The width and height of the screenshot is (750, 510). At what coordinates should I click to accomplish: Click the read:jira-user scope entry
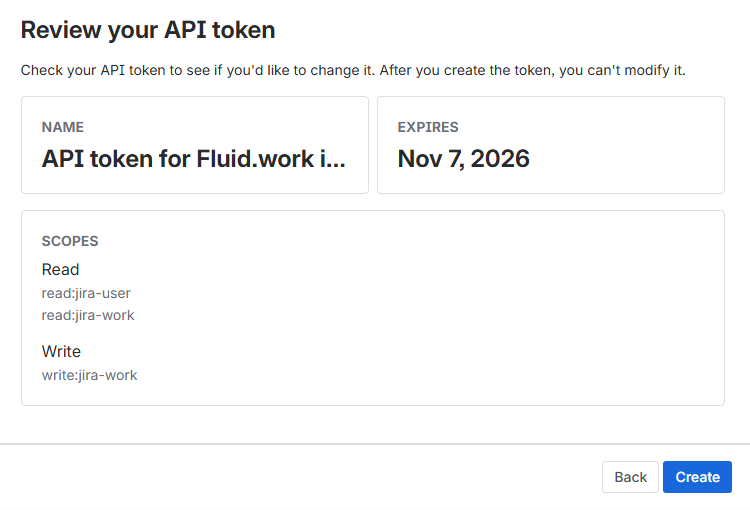coord(86,293)
